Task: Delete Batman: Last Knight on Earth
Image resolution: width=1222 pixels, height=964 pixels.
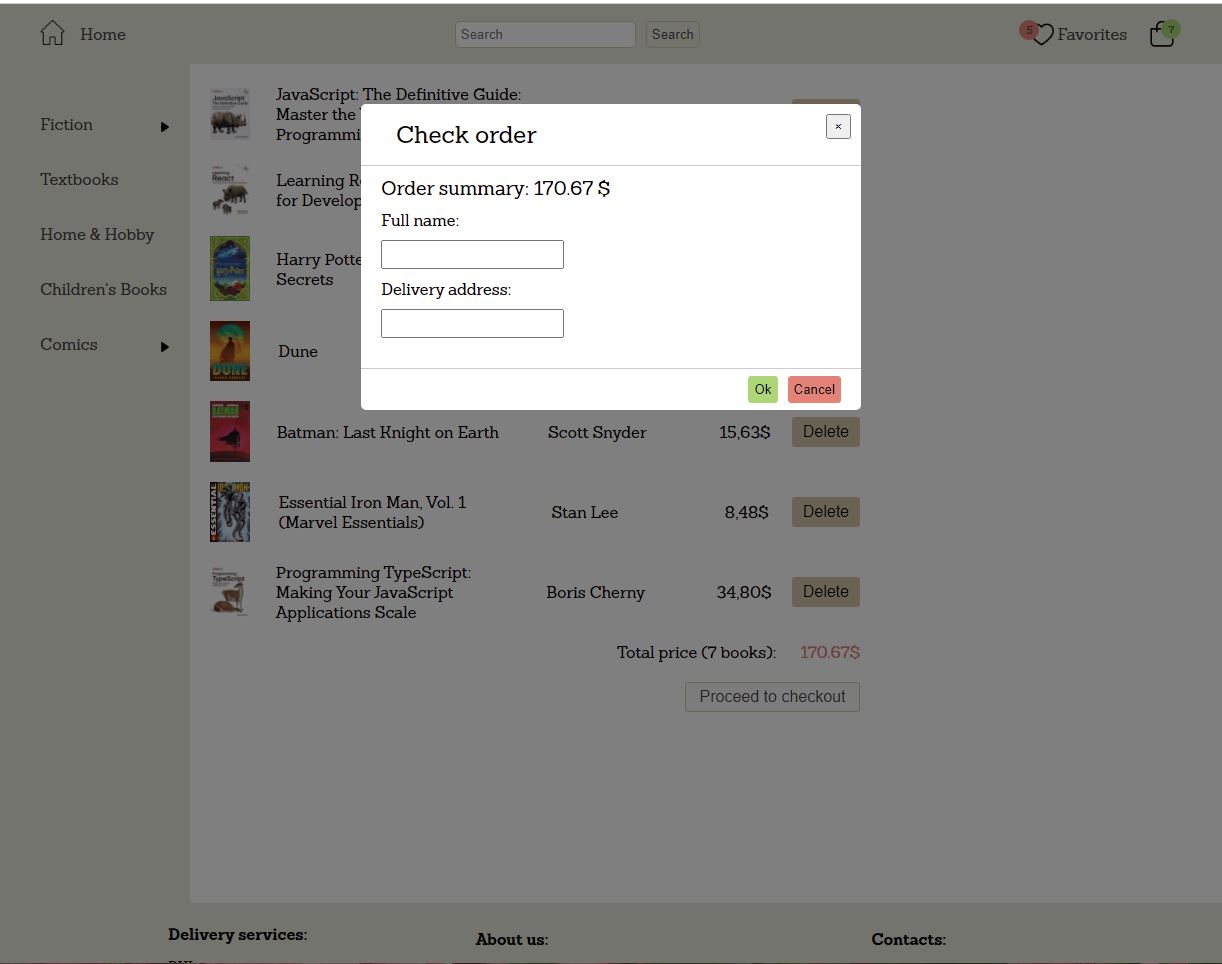Action: pyautogui.click(x=826, y=432)
